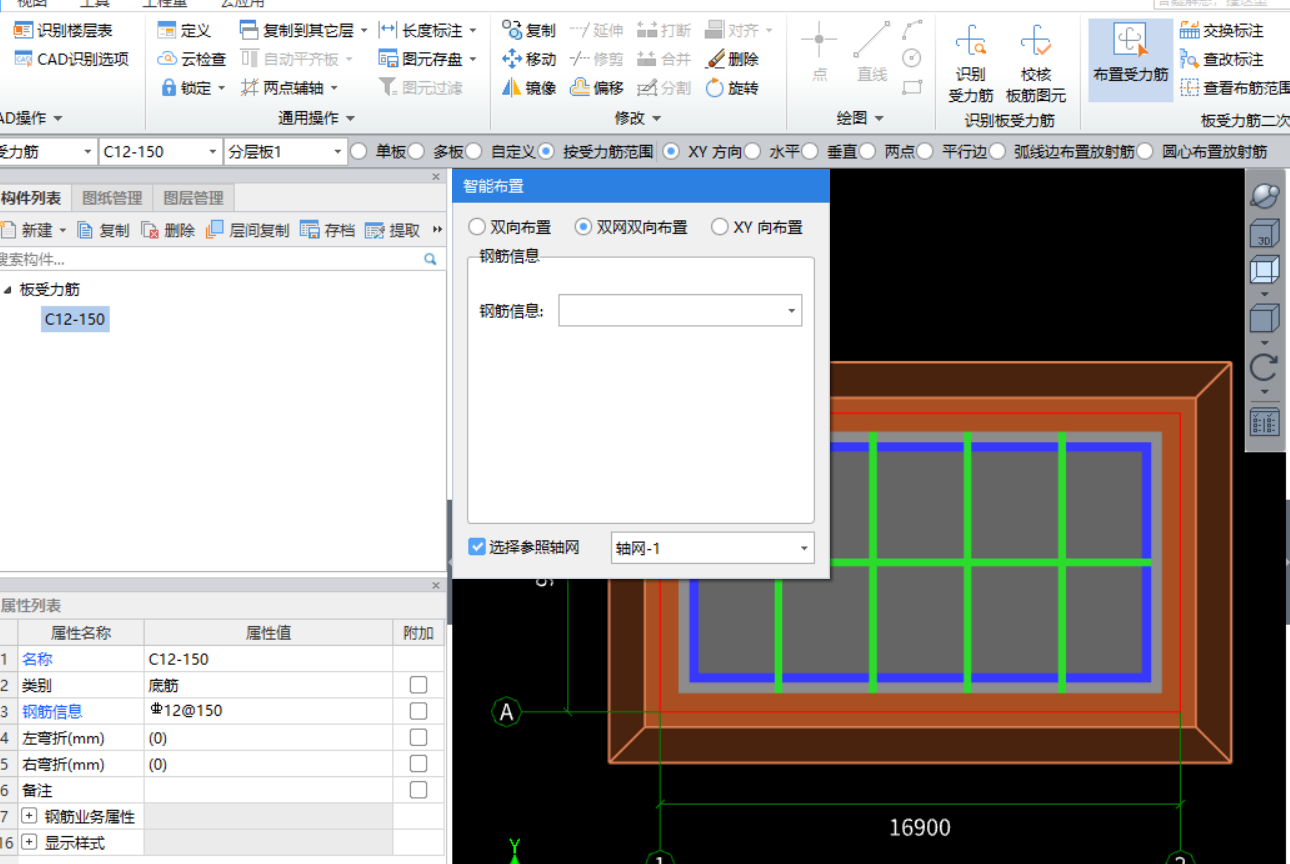The width and height of the screenshot is (1290, 864).
Task: Toggle 选择参照轴网 checkbox
Action: 477,547
